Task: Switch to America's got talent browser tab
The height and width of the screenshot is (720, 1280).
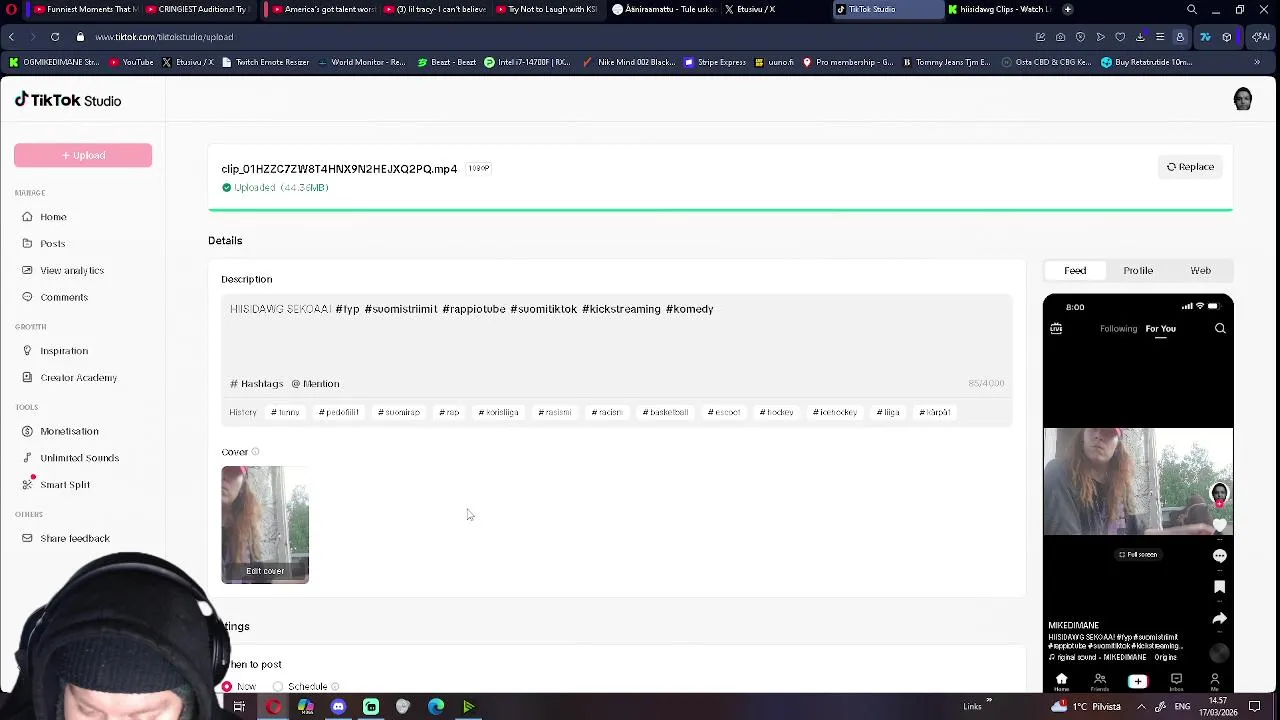Action: (x=322, y=9)
